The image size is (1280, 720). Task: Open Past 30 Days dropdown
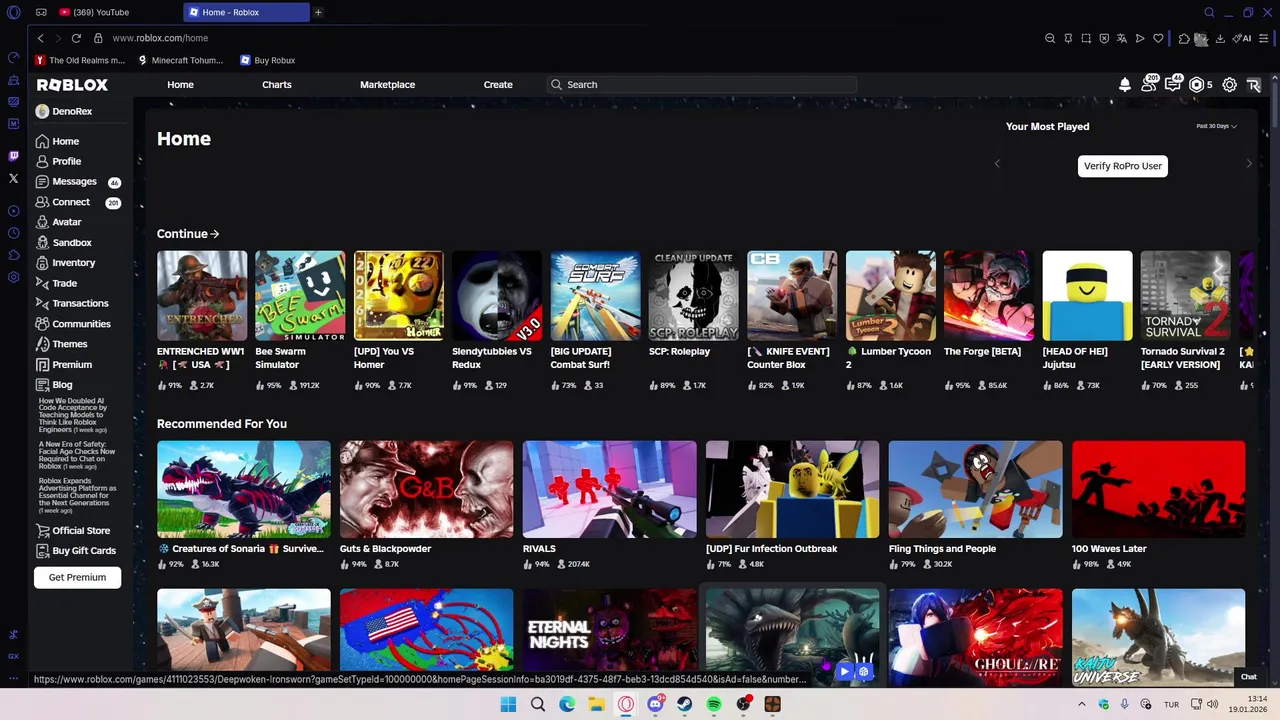coord(1216,126)
